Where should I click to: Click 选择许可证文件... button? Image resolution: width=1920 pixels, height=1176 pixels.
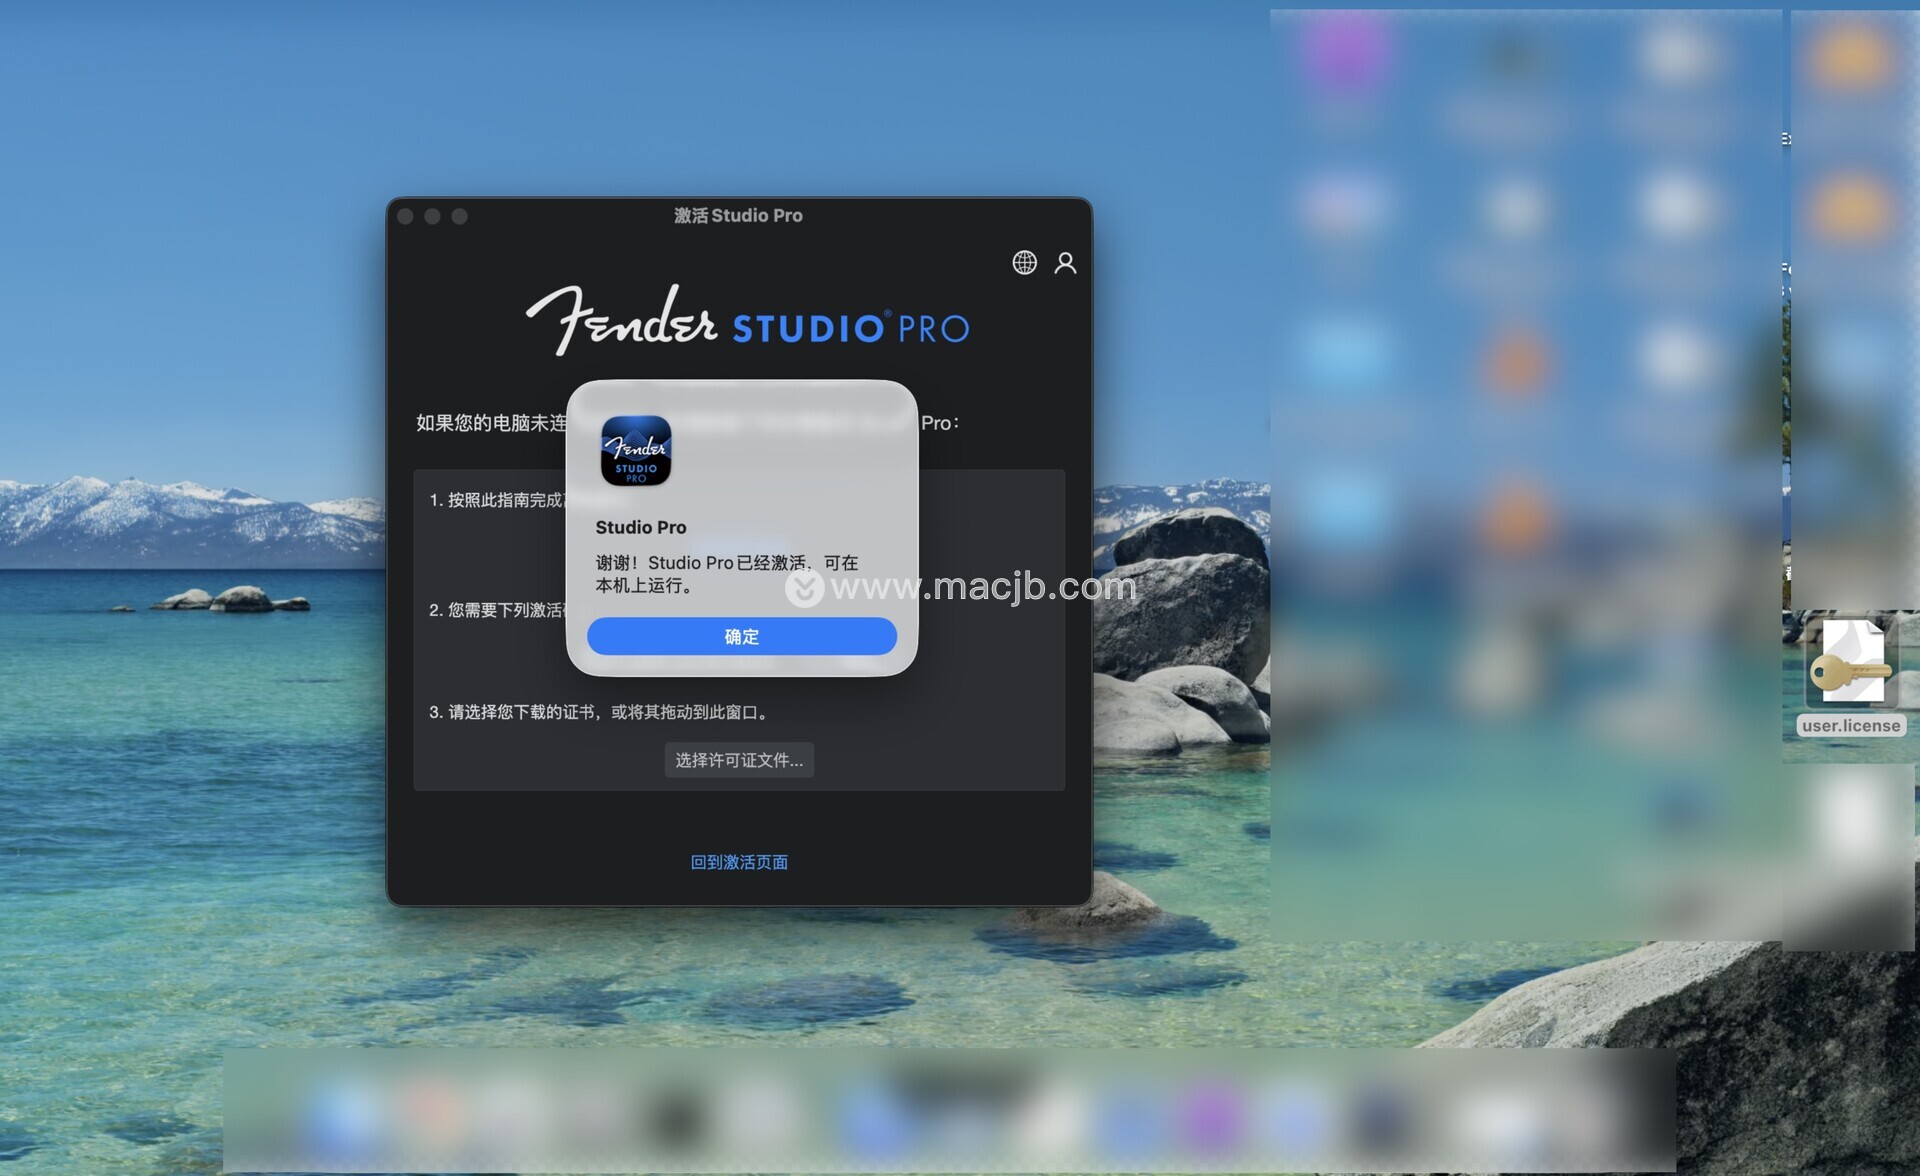tap(739, 760)
